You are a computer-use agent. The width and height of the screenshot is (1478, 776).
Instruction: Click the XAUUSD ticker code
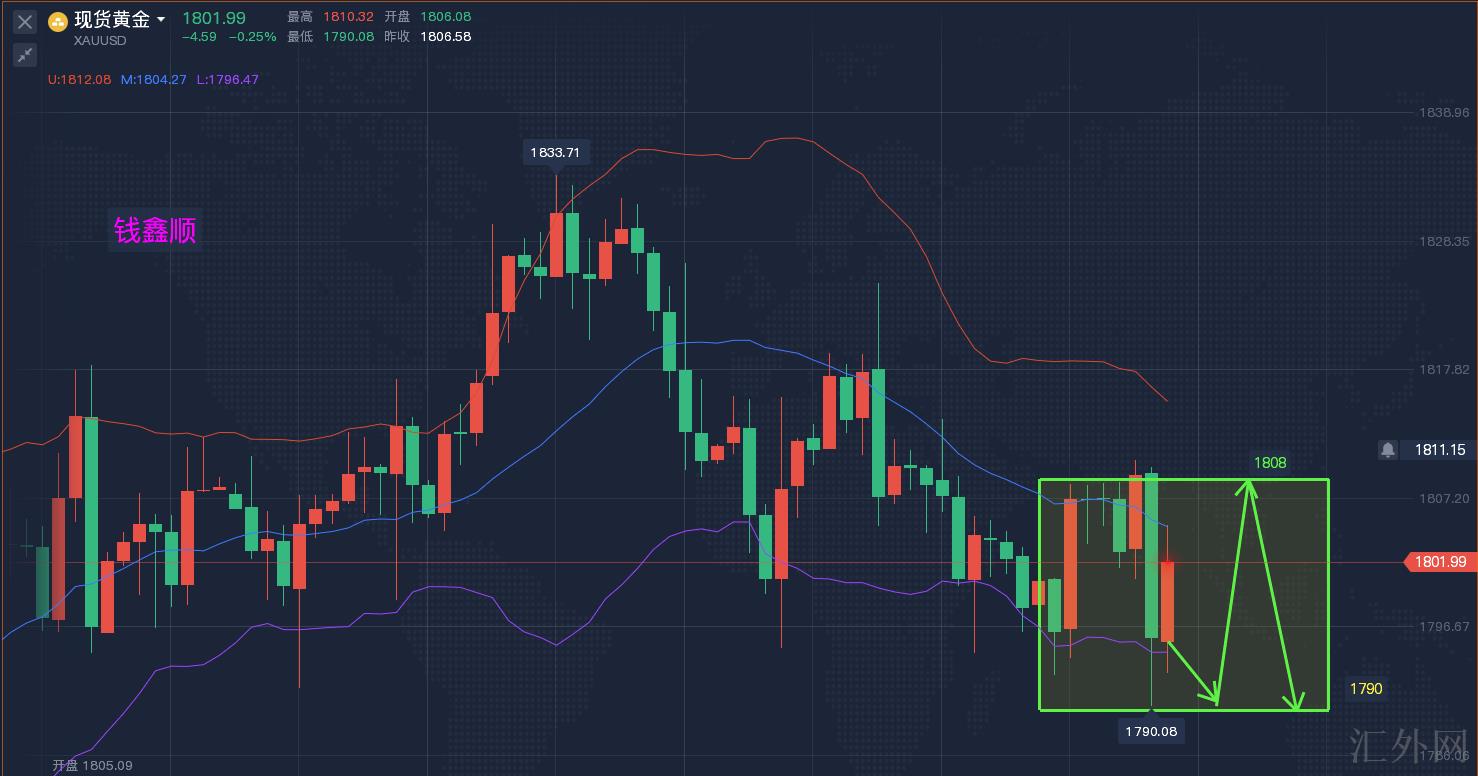(99, 40)
